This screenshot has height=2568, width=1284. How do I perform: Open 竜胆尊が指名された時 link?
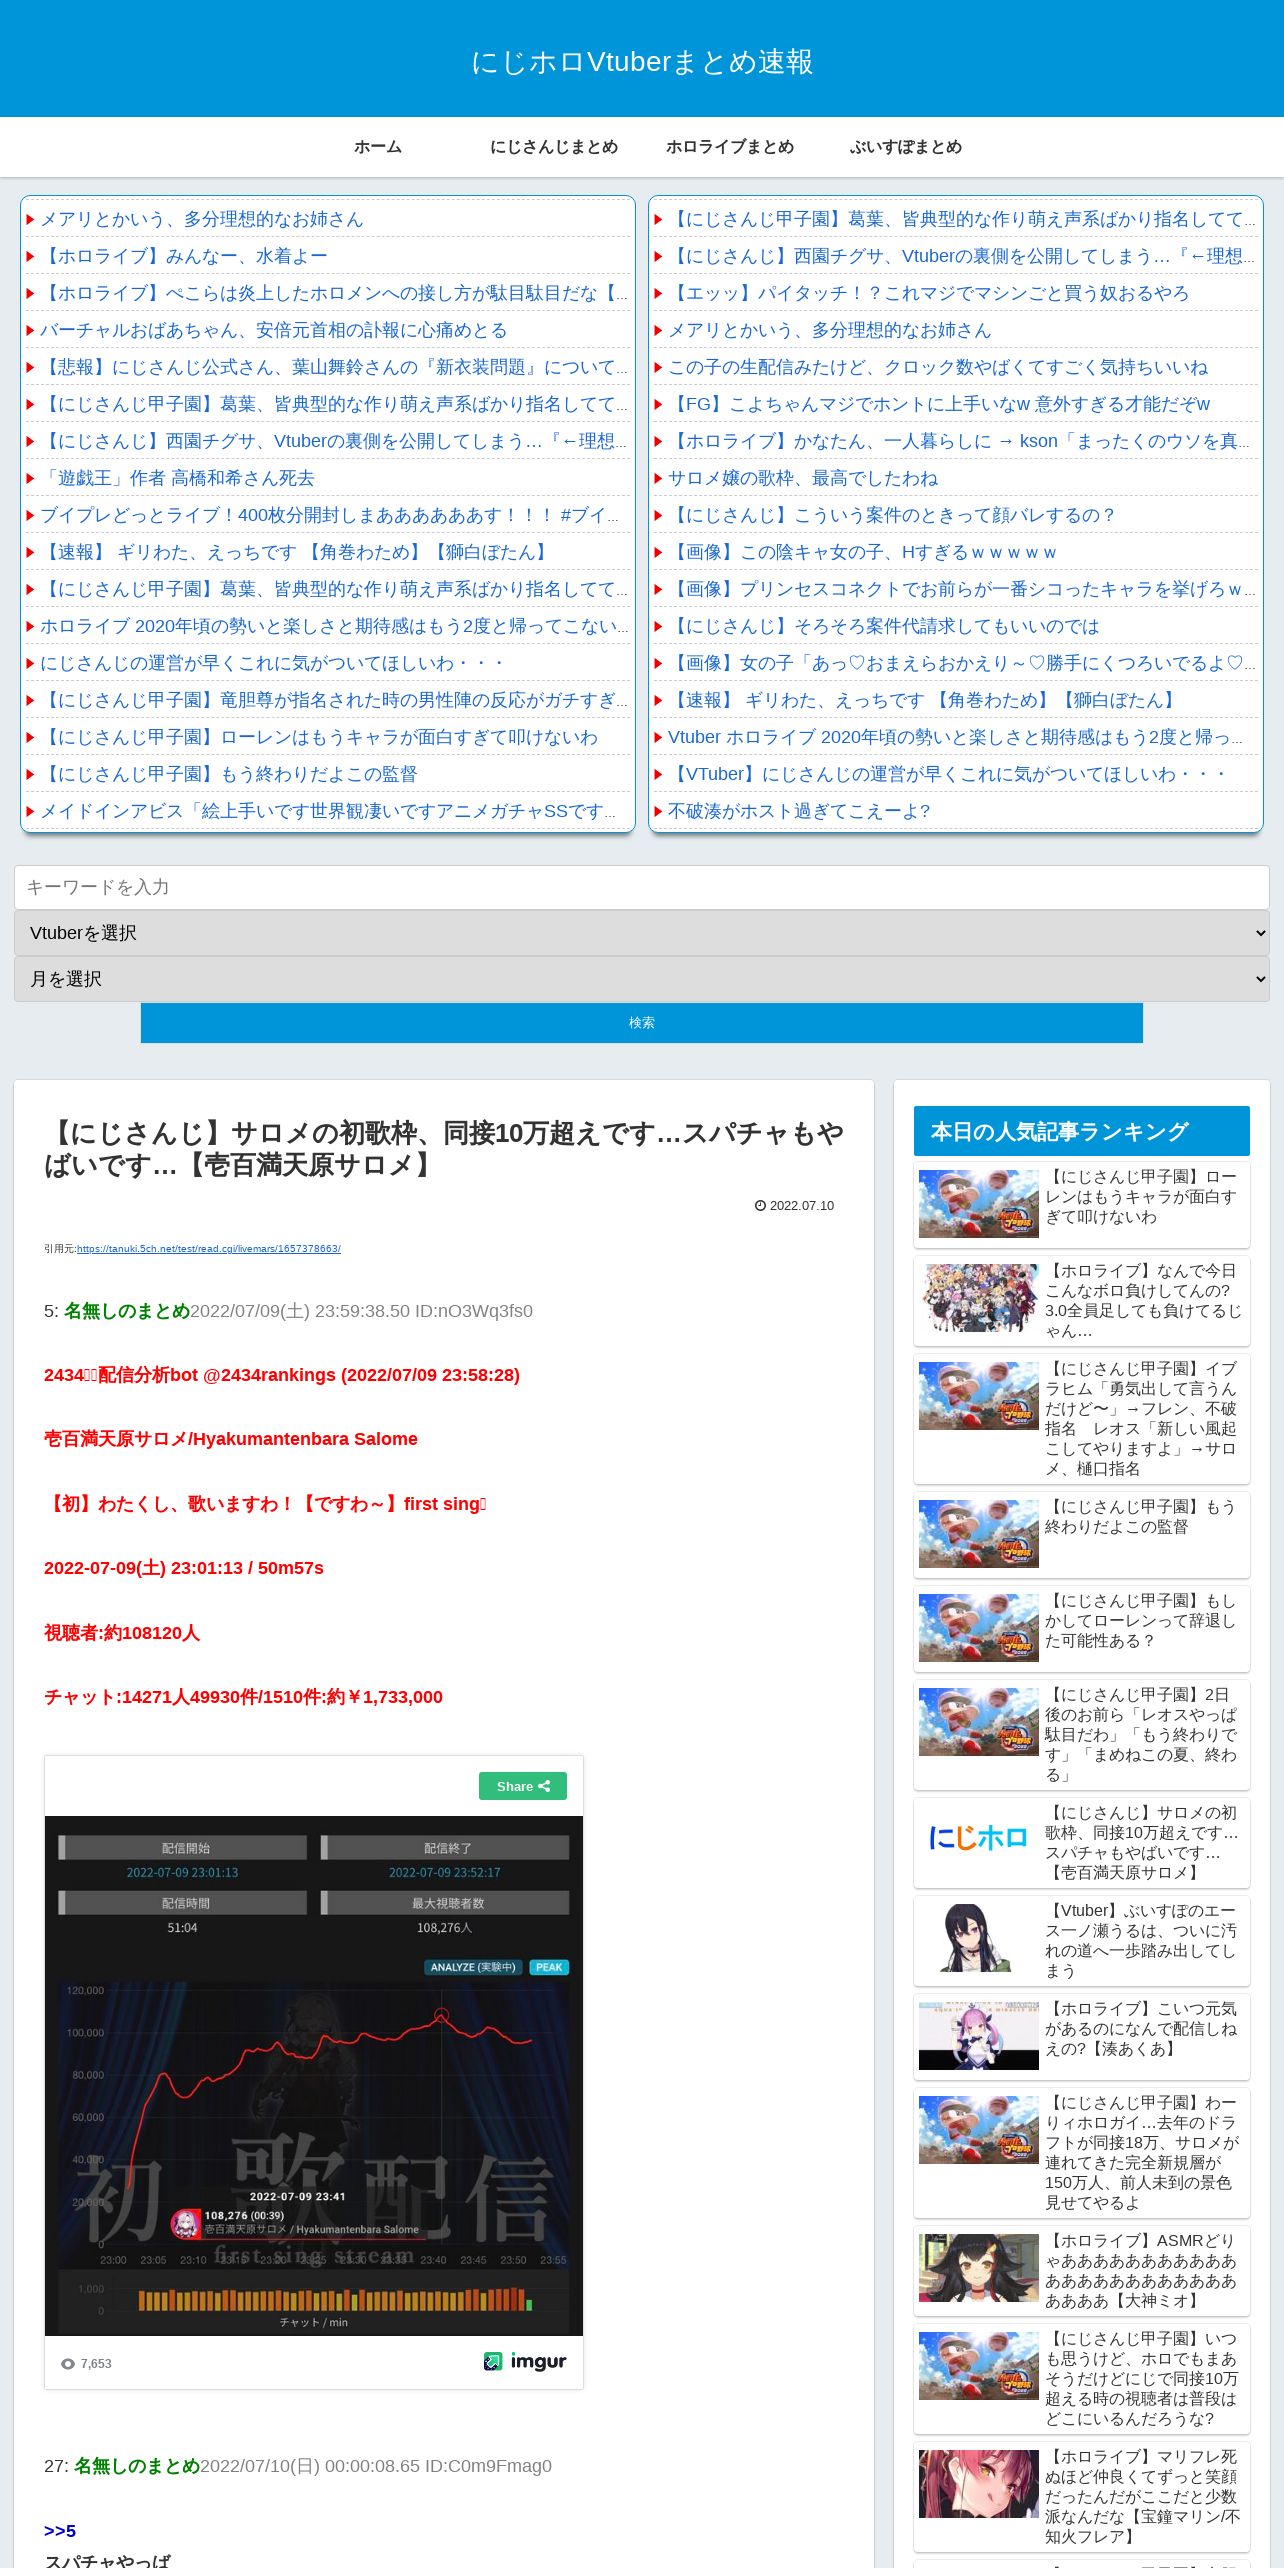334,700
